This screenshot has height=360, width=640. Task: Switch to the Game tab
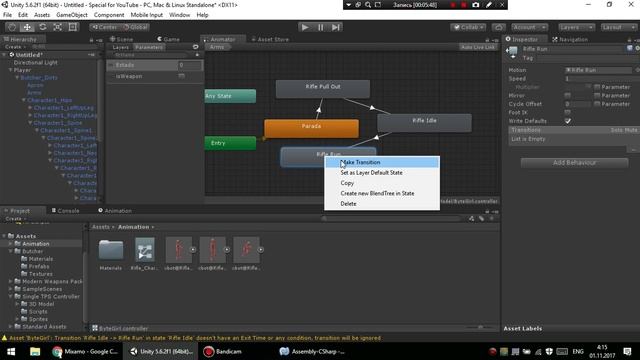point(168,39)
